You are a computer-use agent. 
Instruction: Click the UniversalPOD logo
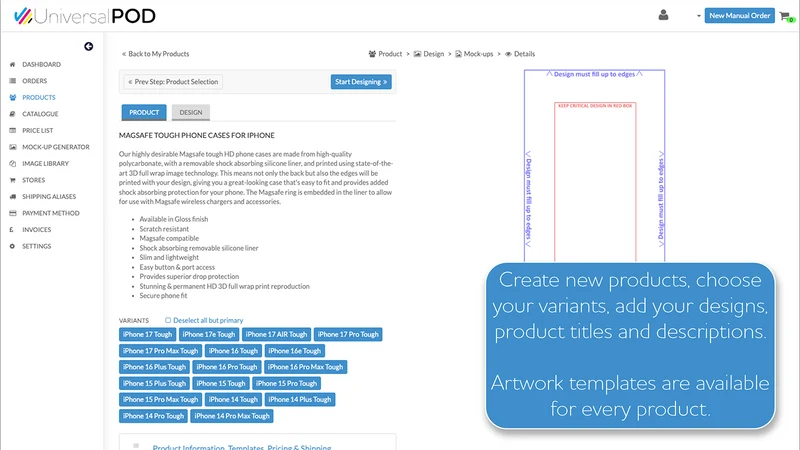(x=85, y=16)
